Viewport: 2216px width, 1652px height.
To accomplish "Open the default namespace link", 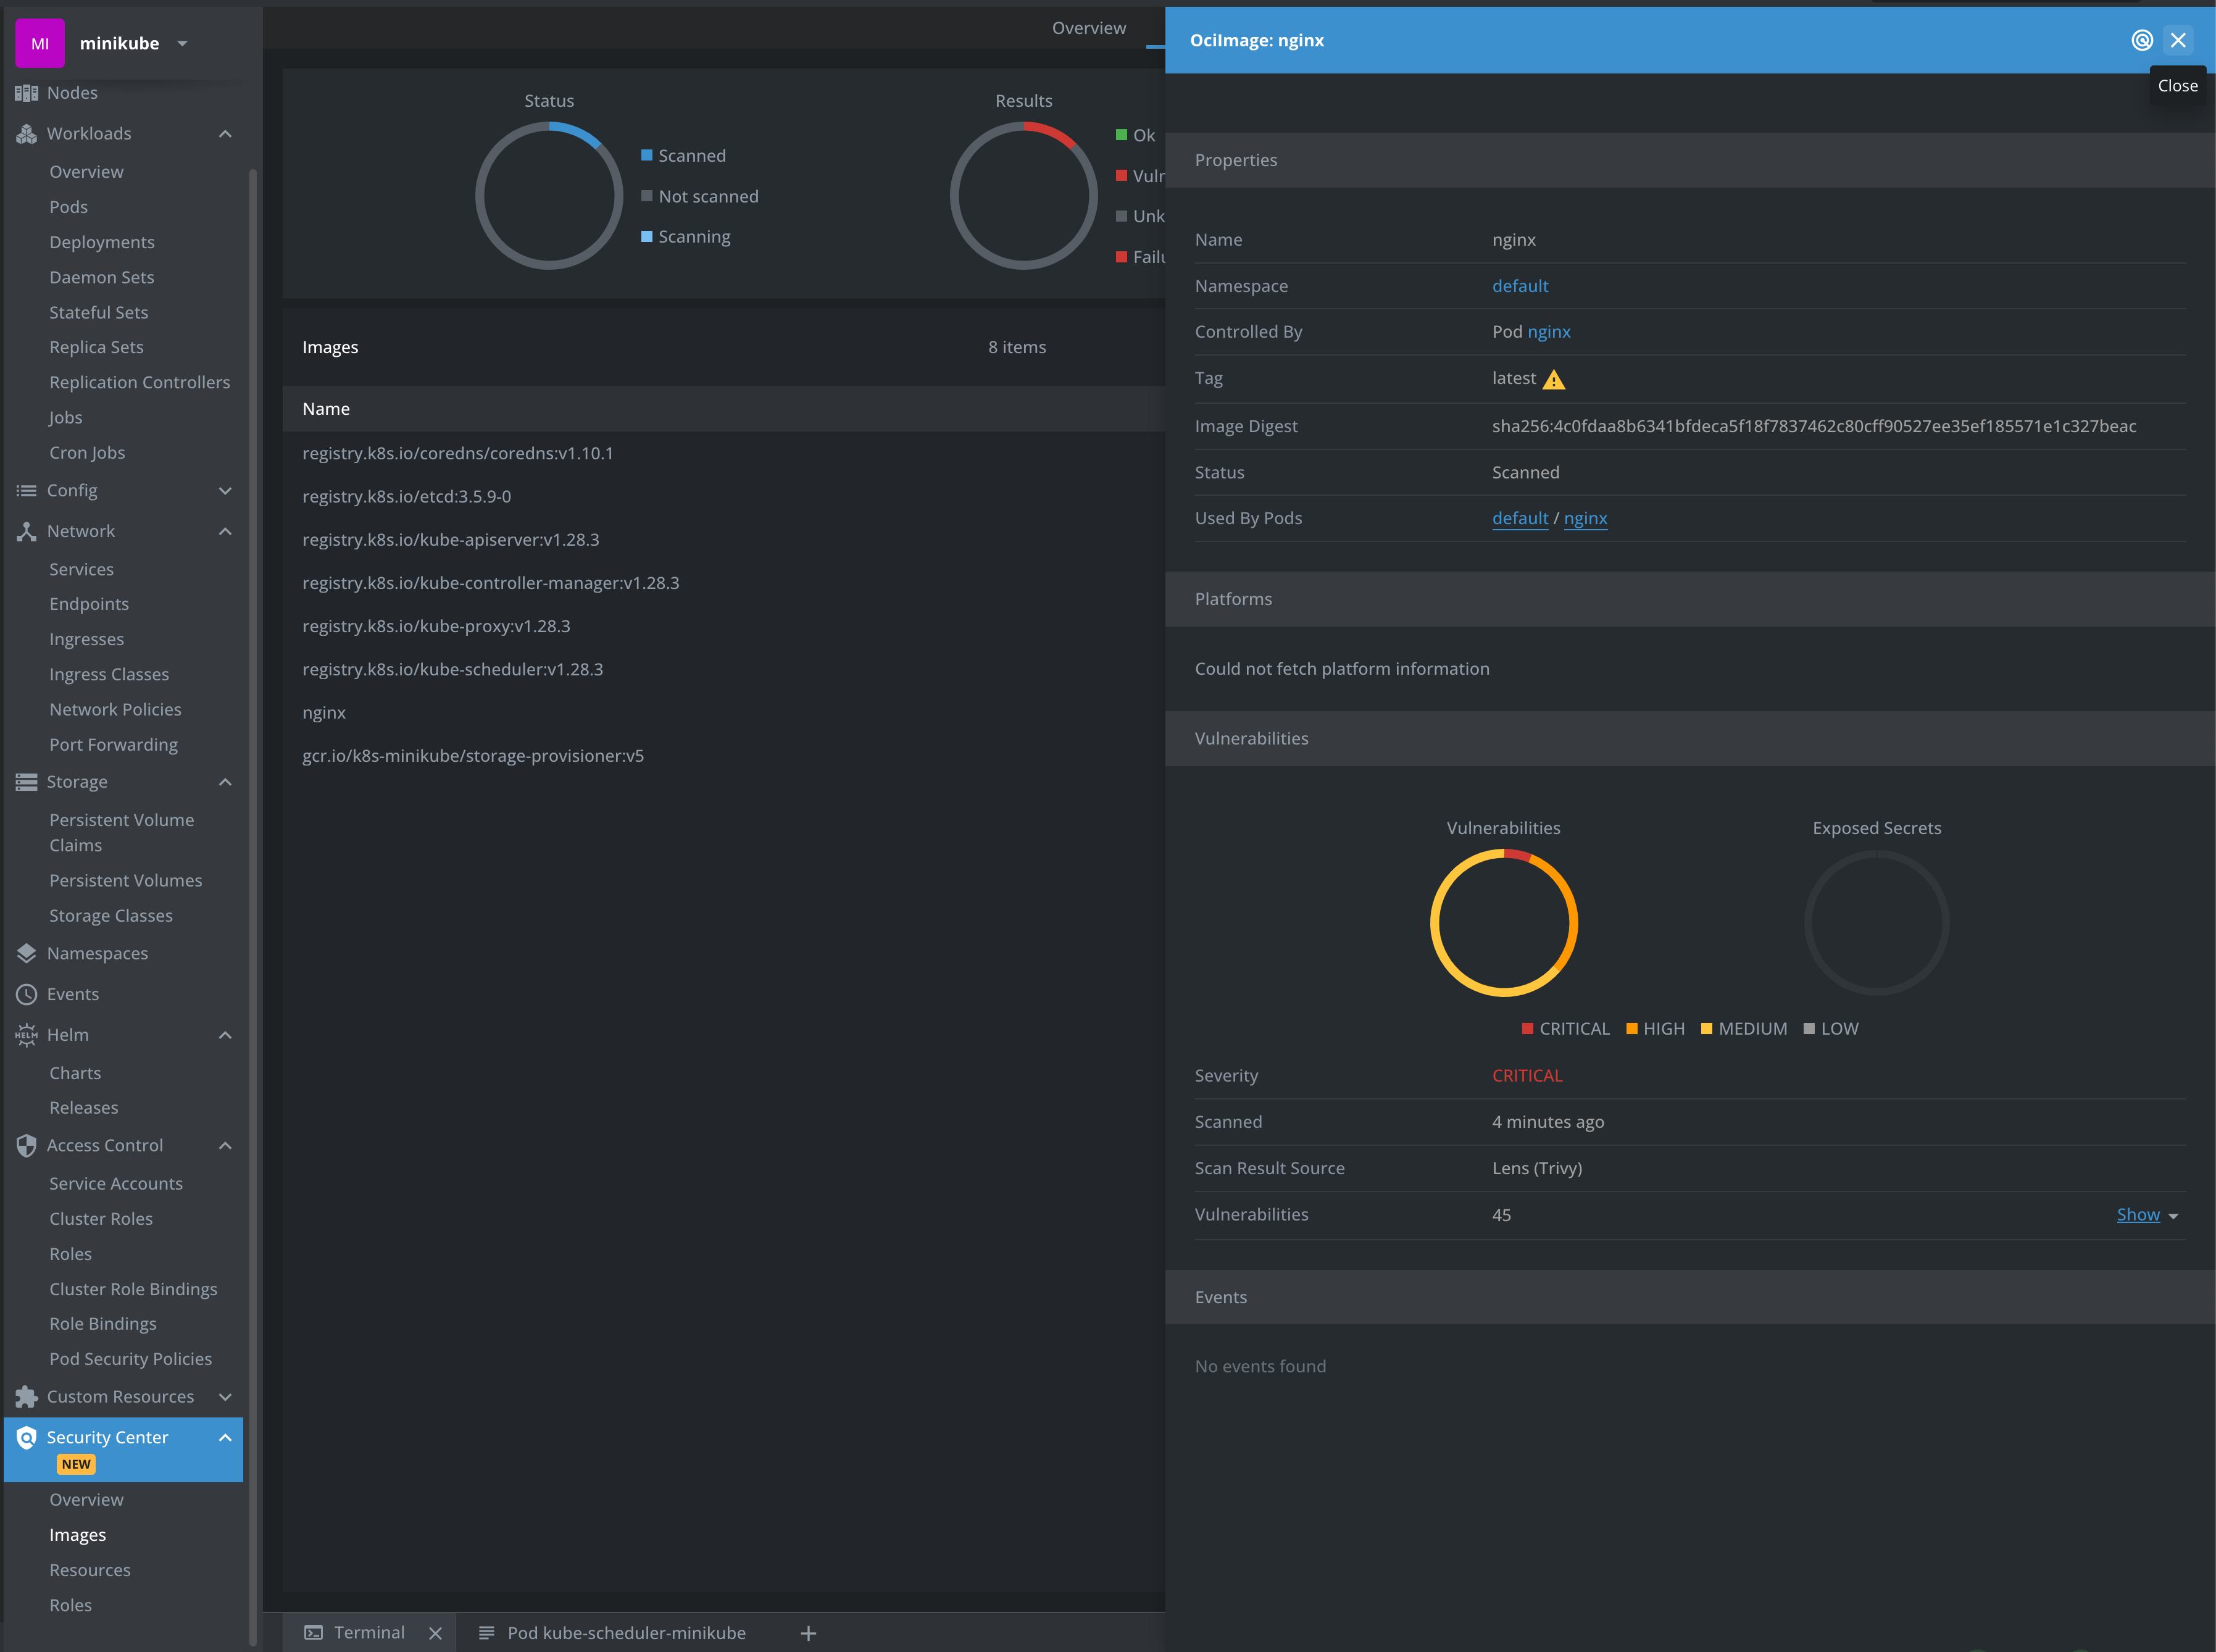I will (1519, 286).
